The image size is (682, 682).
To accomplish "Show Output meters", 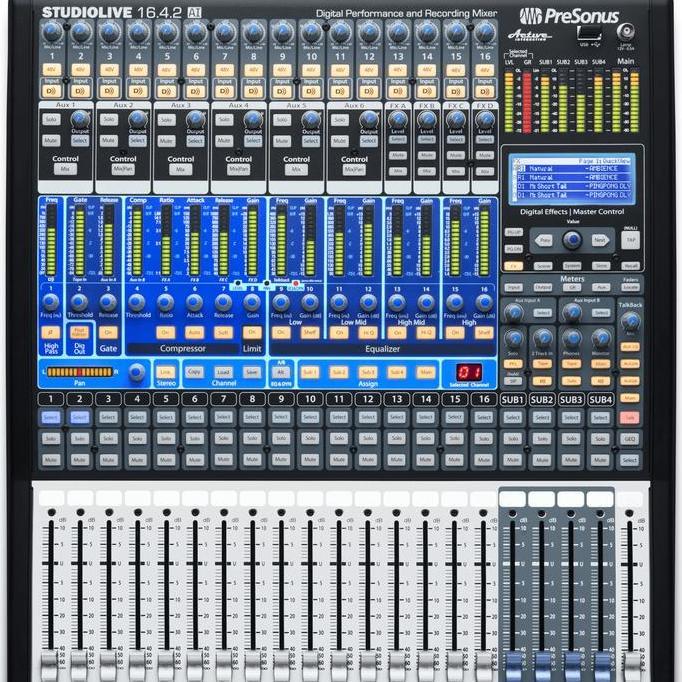I will pos(543,288).
